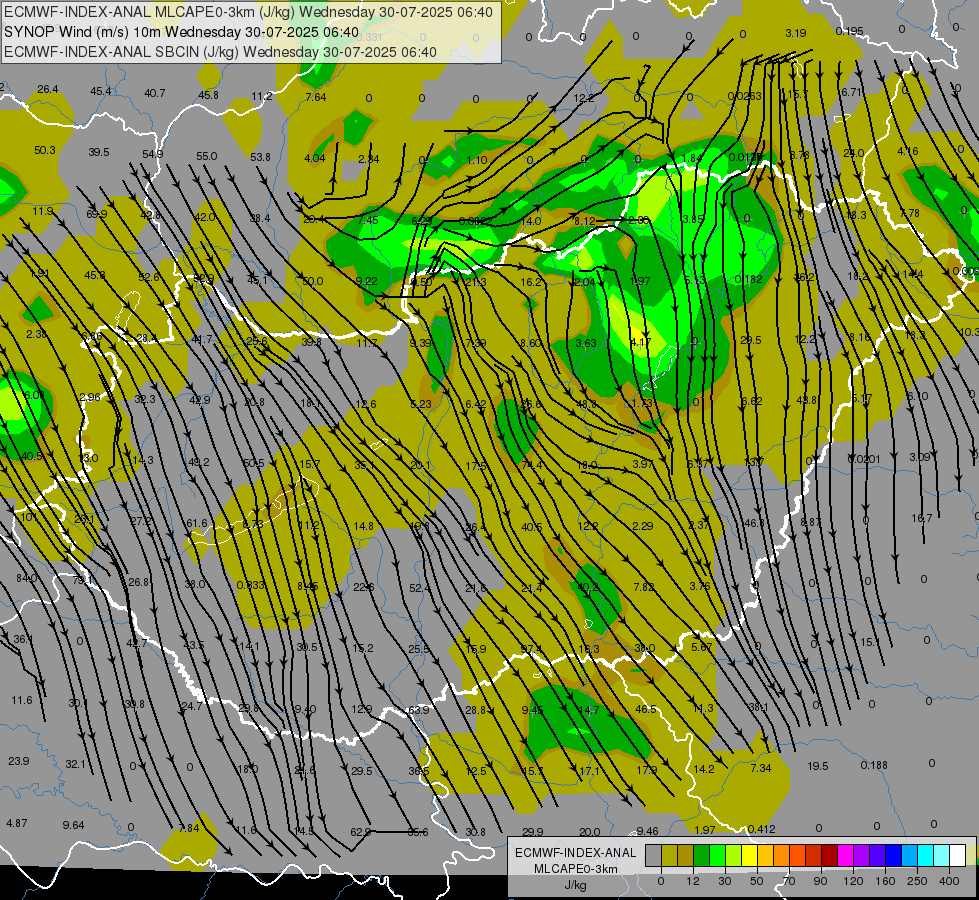Click the map value 23.9

click(19, 761)
